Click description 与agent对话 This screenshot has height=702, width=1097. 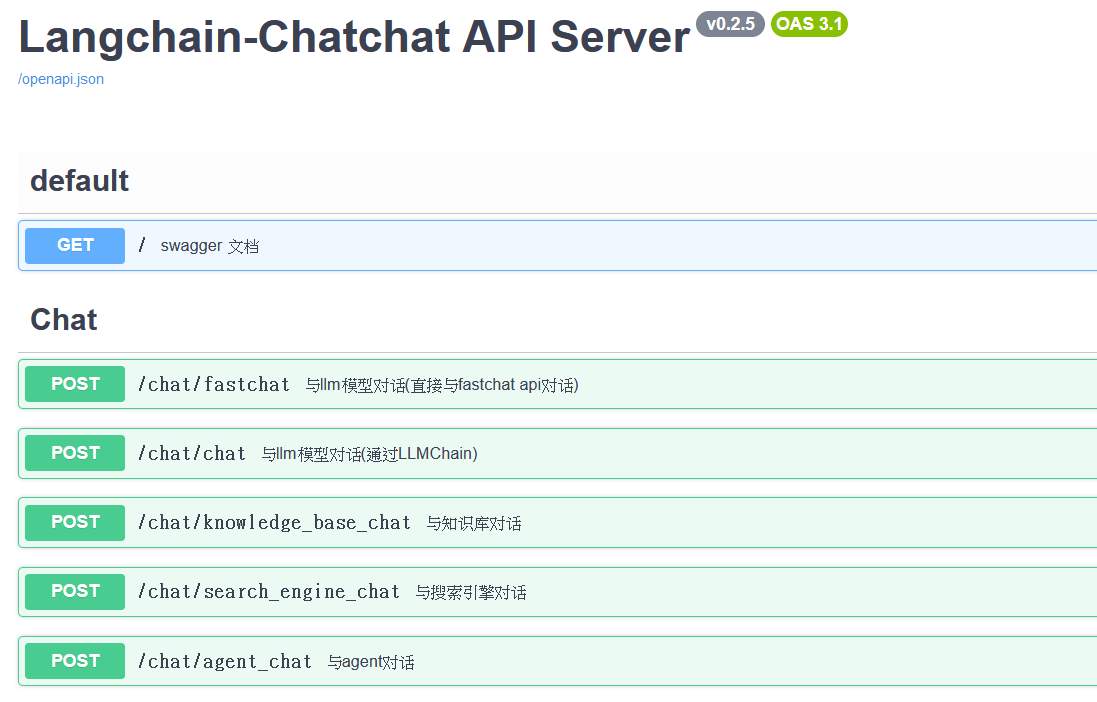coord(371,661)
